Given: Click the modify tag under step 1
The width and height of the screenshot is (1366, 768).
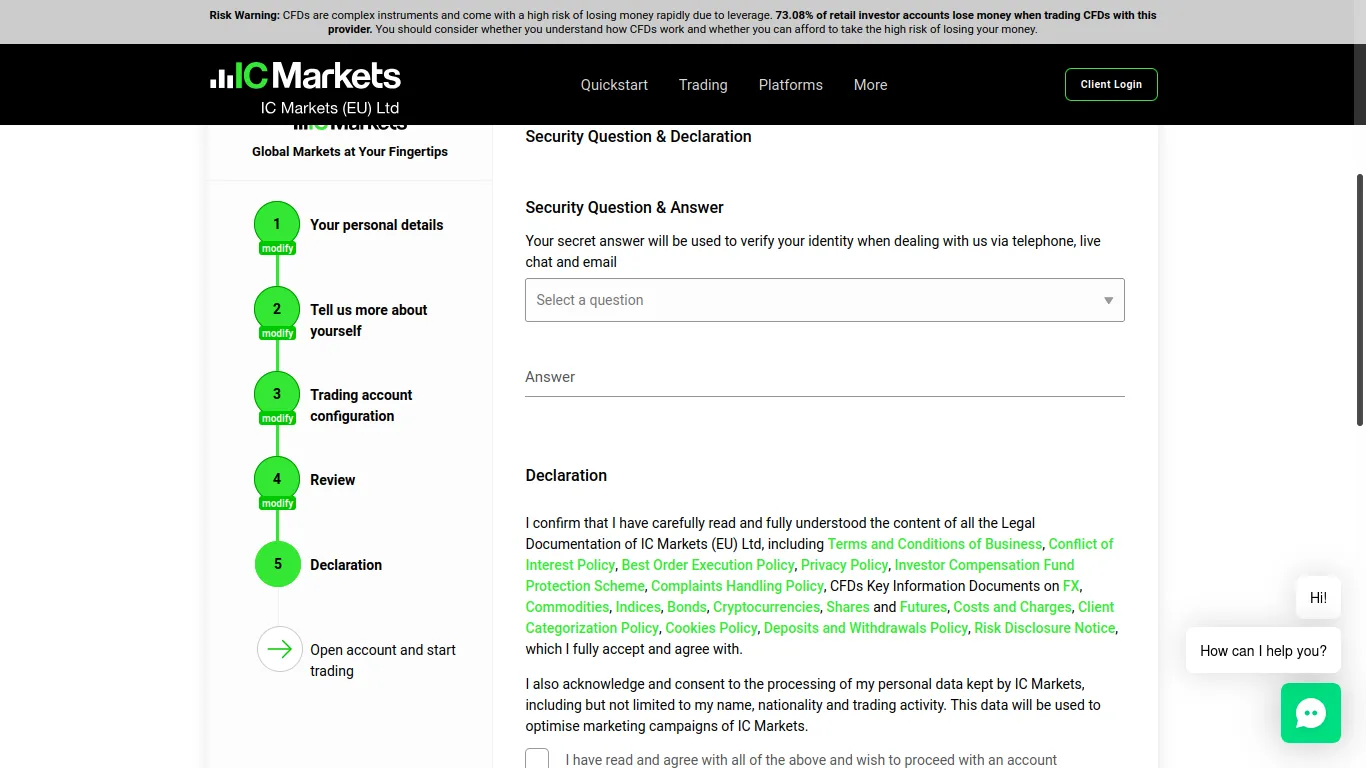Looking at the screenshot, I should [277, 248].
